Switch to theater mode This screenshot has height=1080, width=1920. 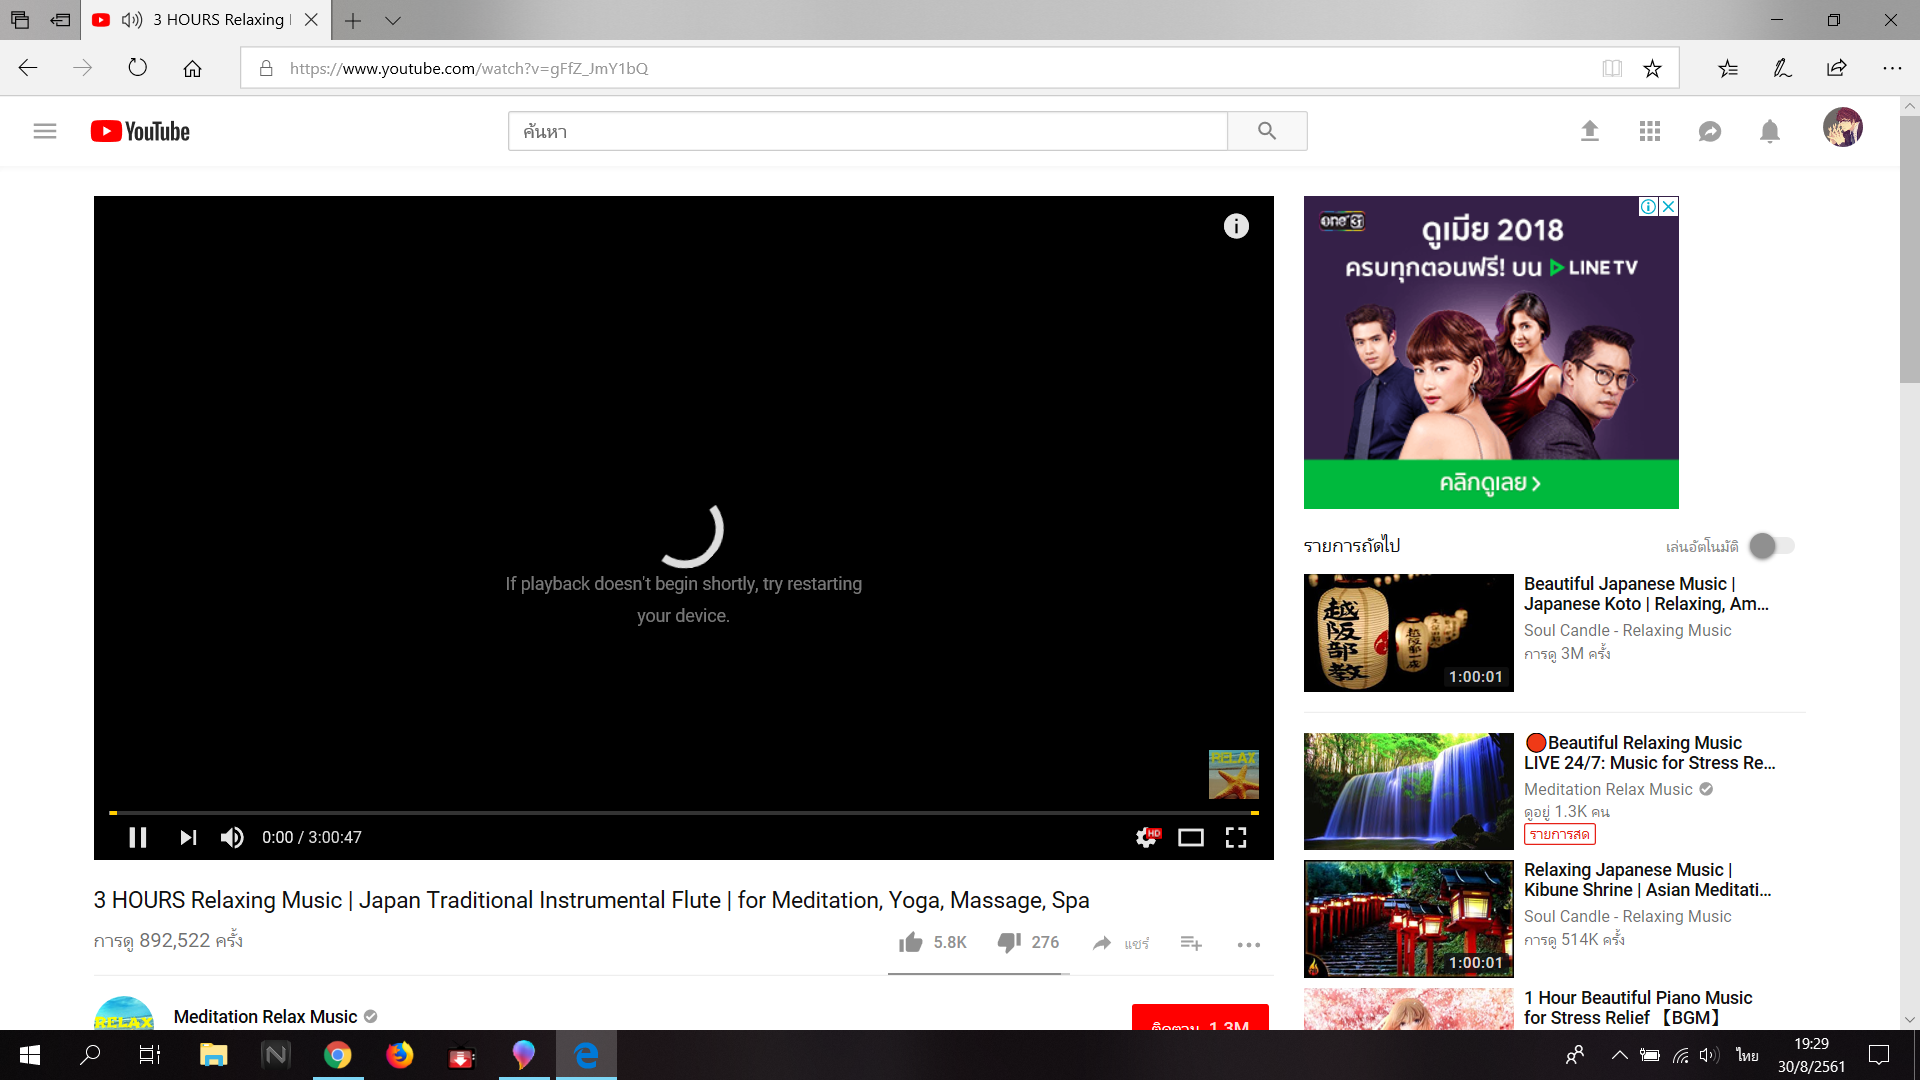tap(1190, 837)
